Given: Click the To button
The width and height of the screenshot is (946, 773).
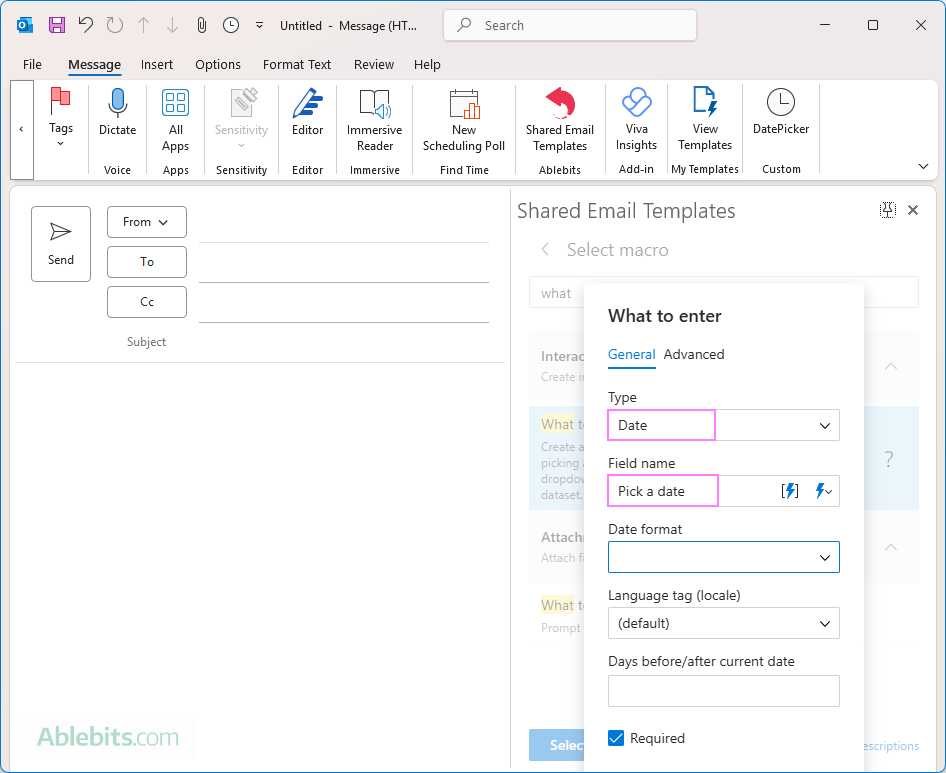Looking at the screenshot, I should pos(147,262).
